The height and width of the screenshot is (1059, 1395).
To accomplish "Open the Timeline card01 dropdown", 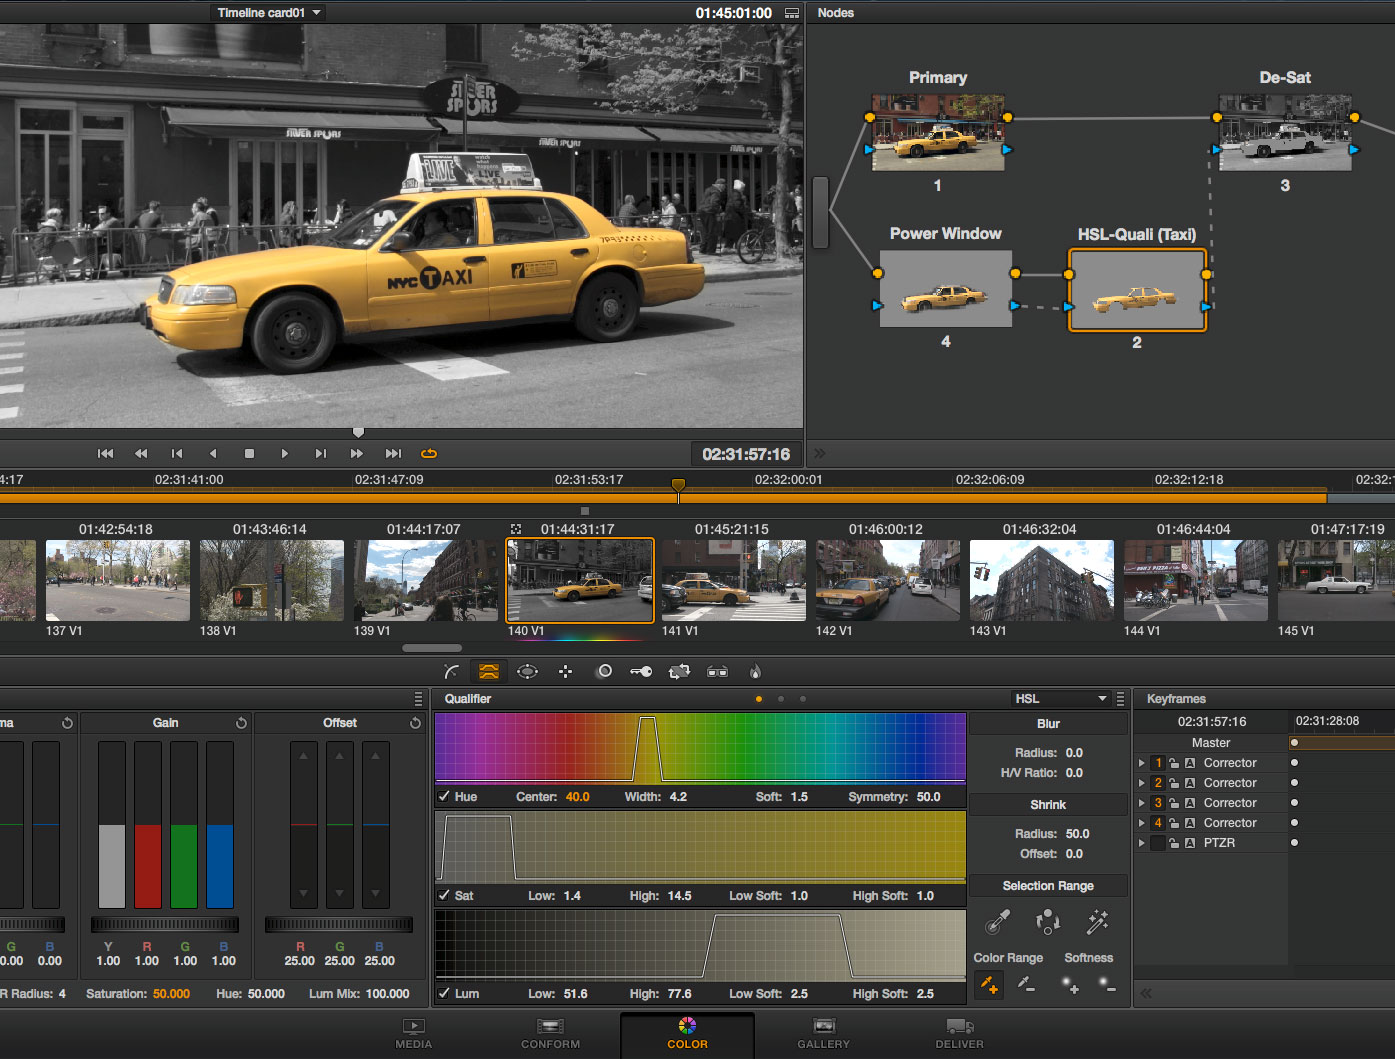I will 267,12.
